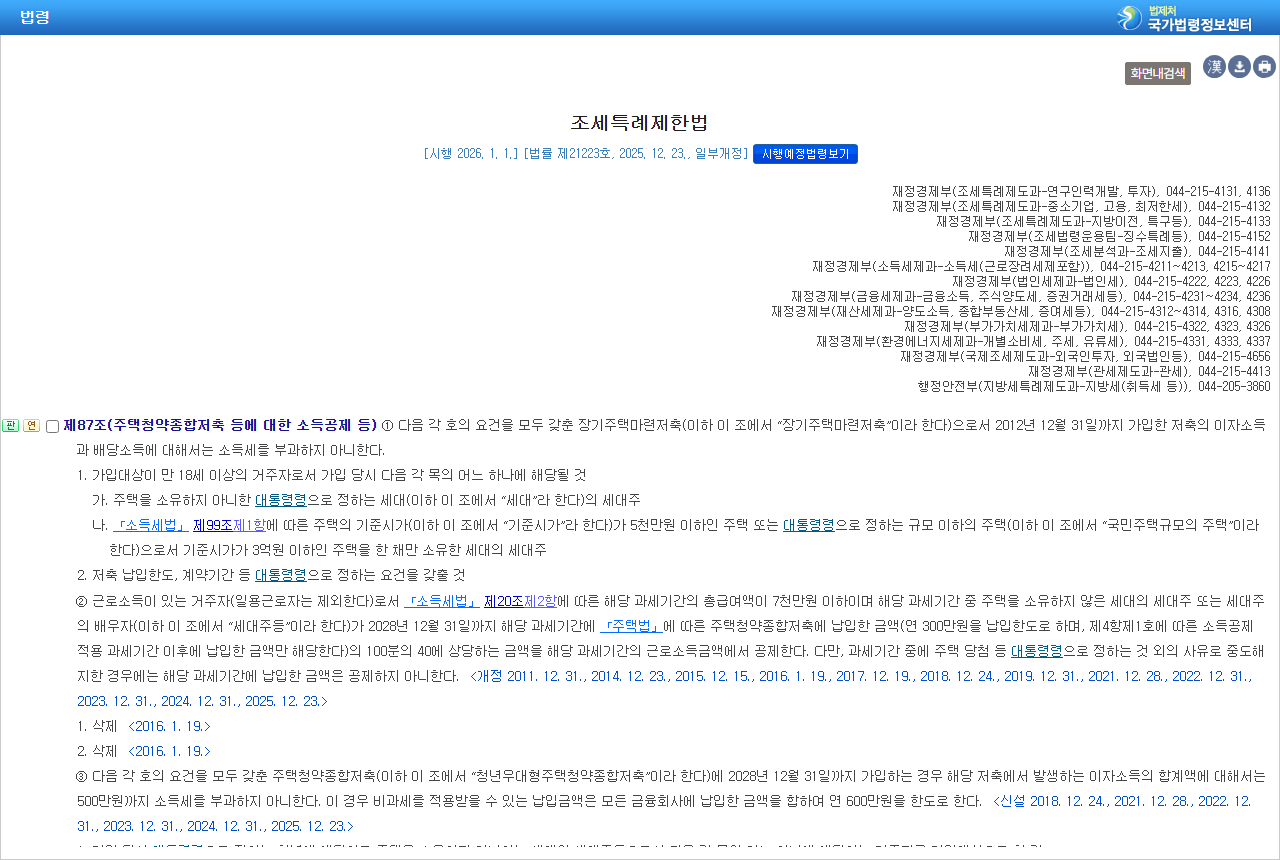Select contact line for 관세제도과-관세
Viewport: 1280px width, 860px height.
point(1149,371)
